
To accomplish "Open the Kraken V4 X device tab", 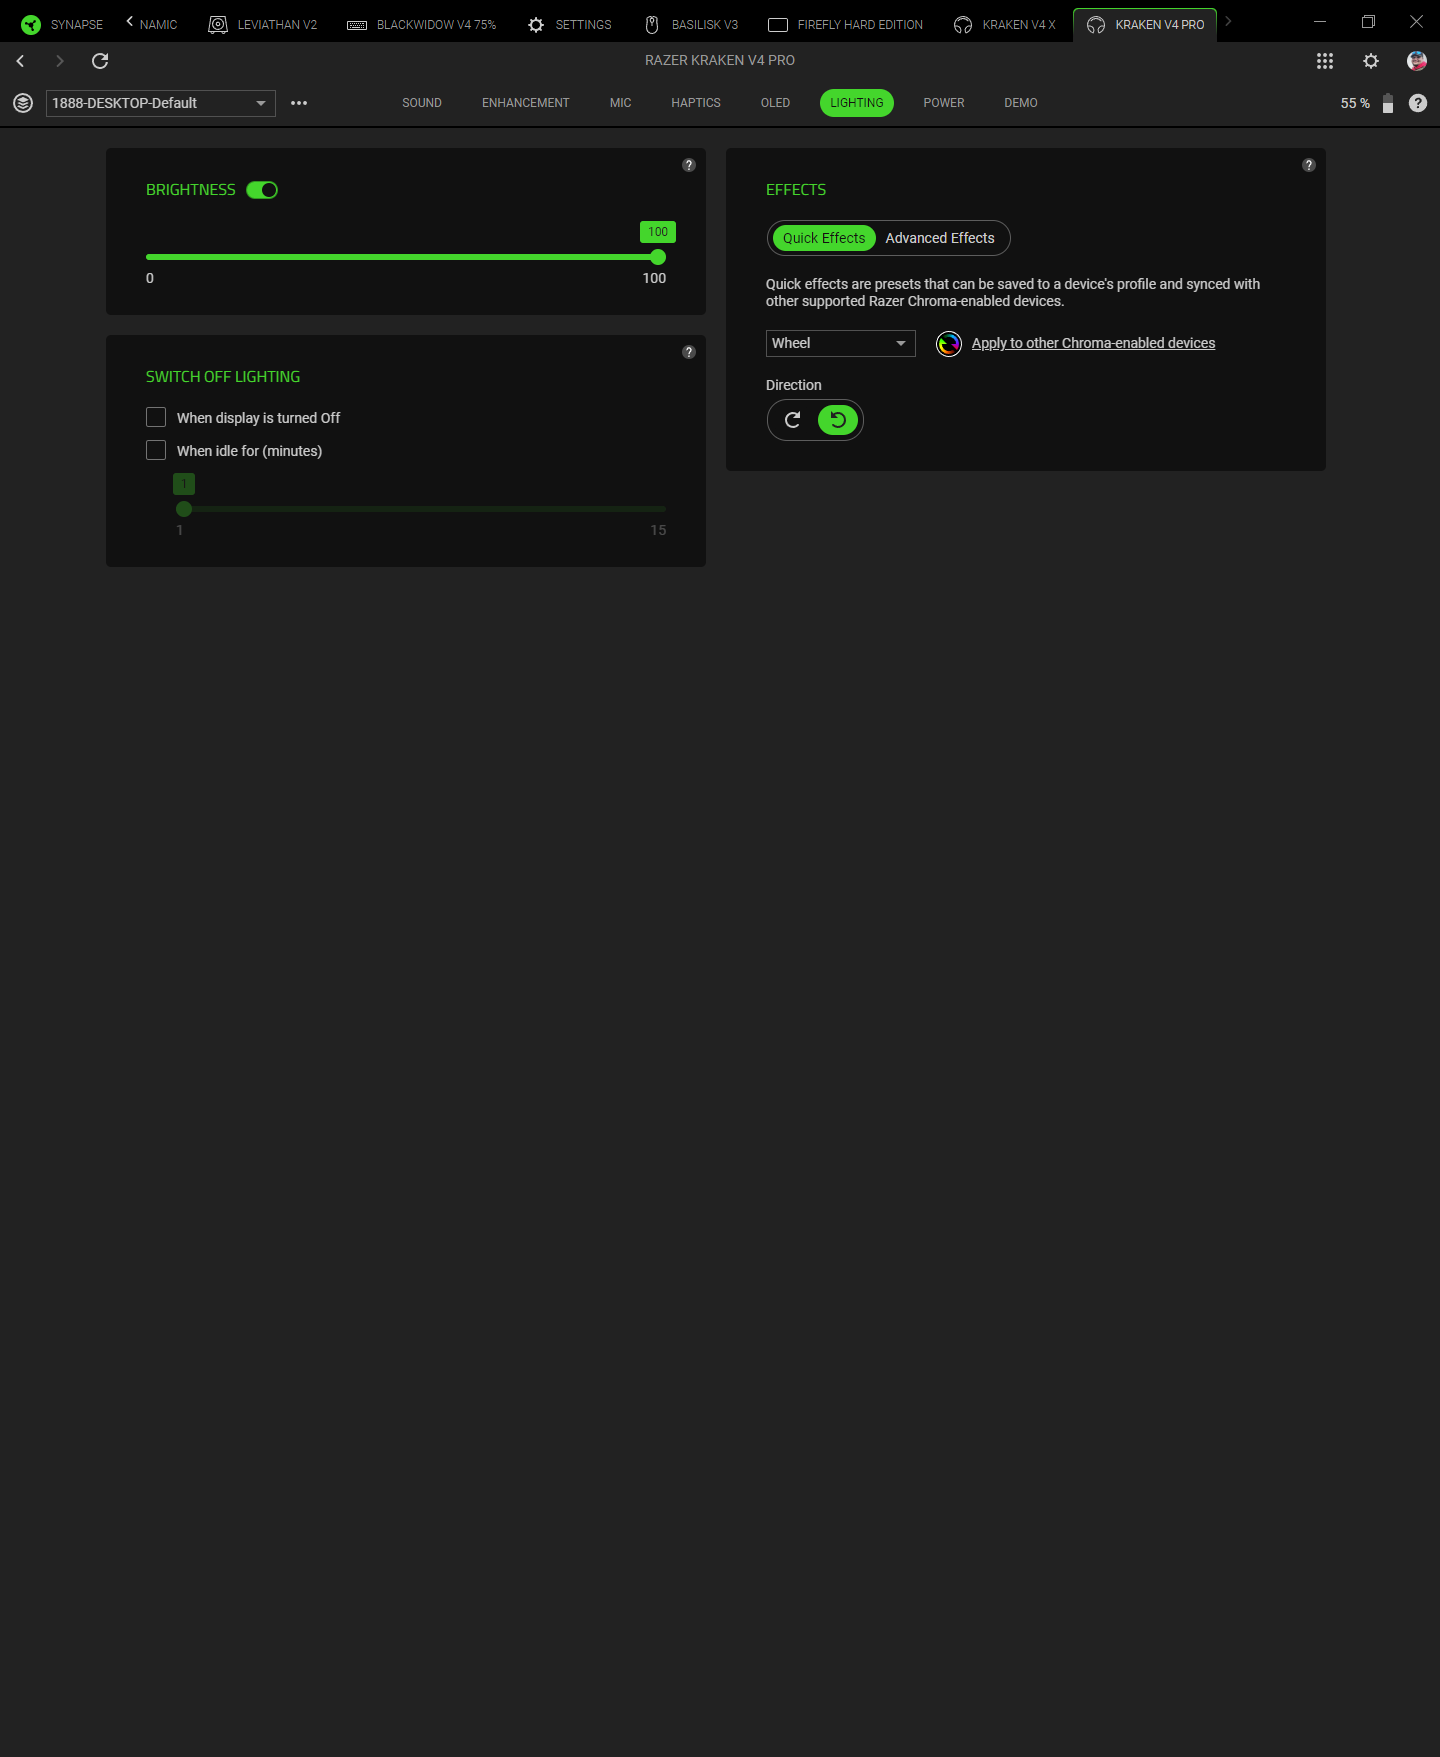I will [1005, 25].
